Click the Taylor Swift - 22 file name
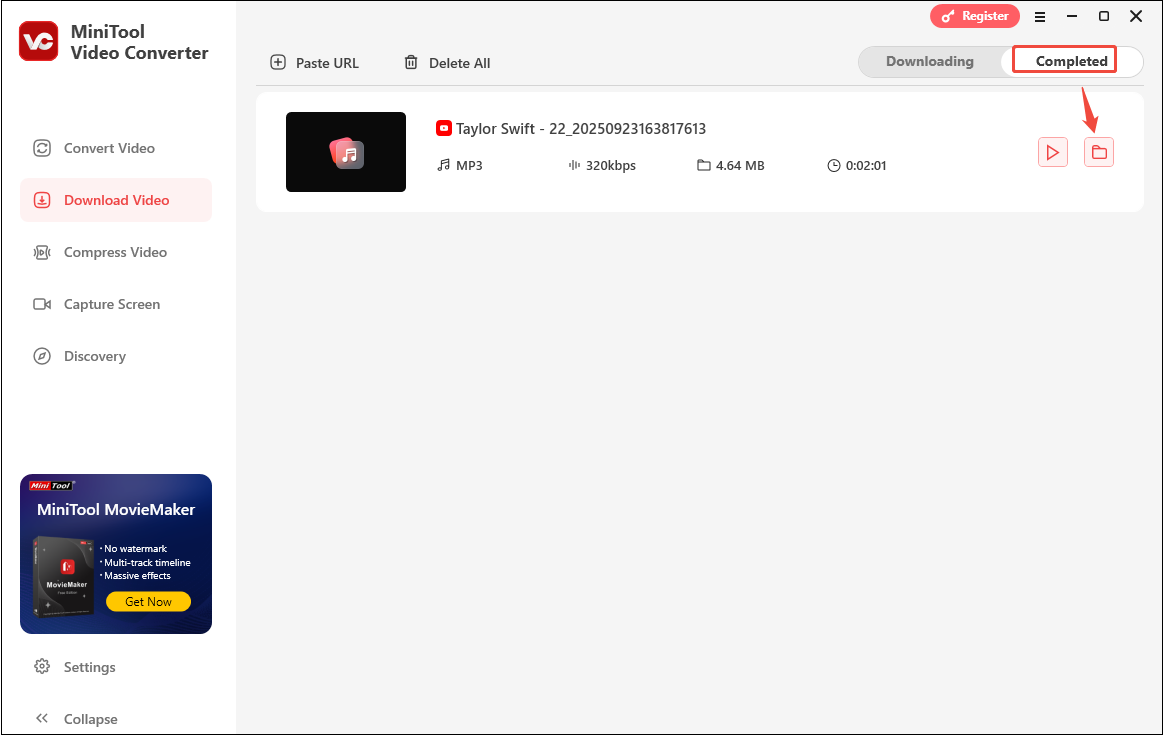Image resolution: width=1163 pixels, height=735 pixels. 581,129
